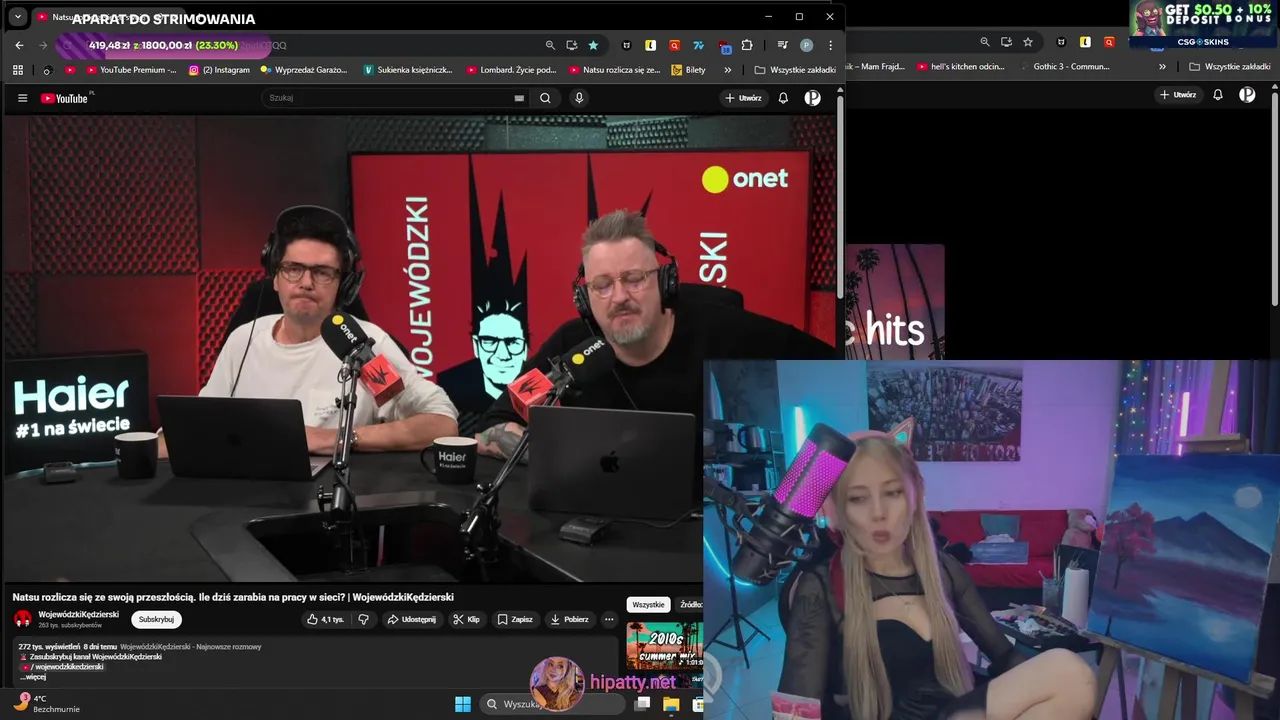Open File Explorer from the taskbar
1280x720 pixels.
coord(671,704)
